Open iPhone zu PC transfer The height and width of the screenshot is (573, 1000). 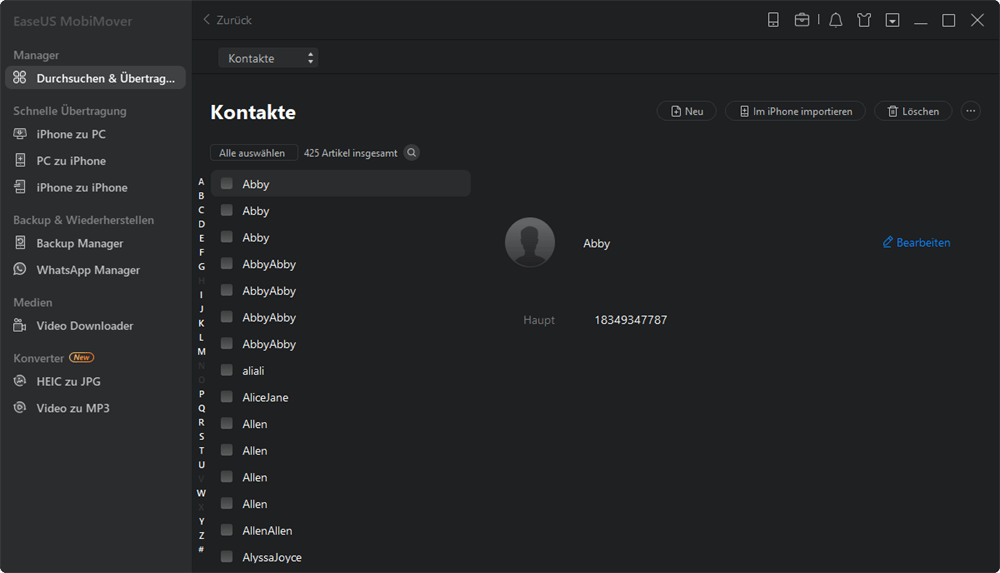point(71,134)
